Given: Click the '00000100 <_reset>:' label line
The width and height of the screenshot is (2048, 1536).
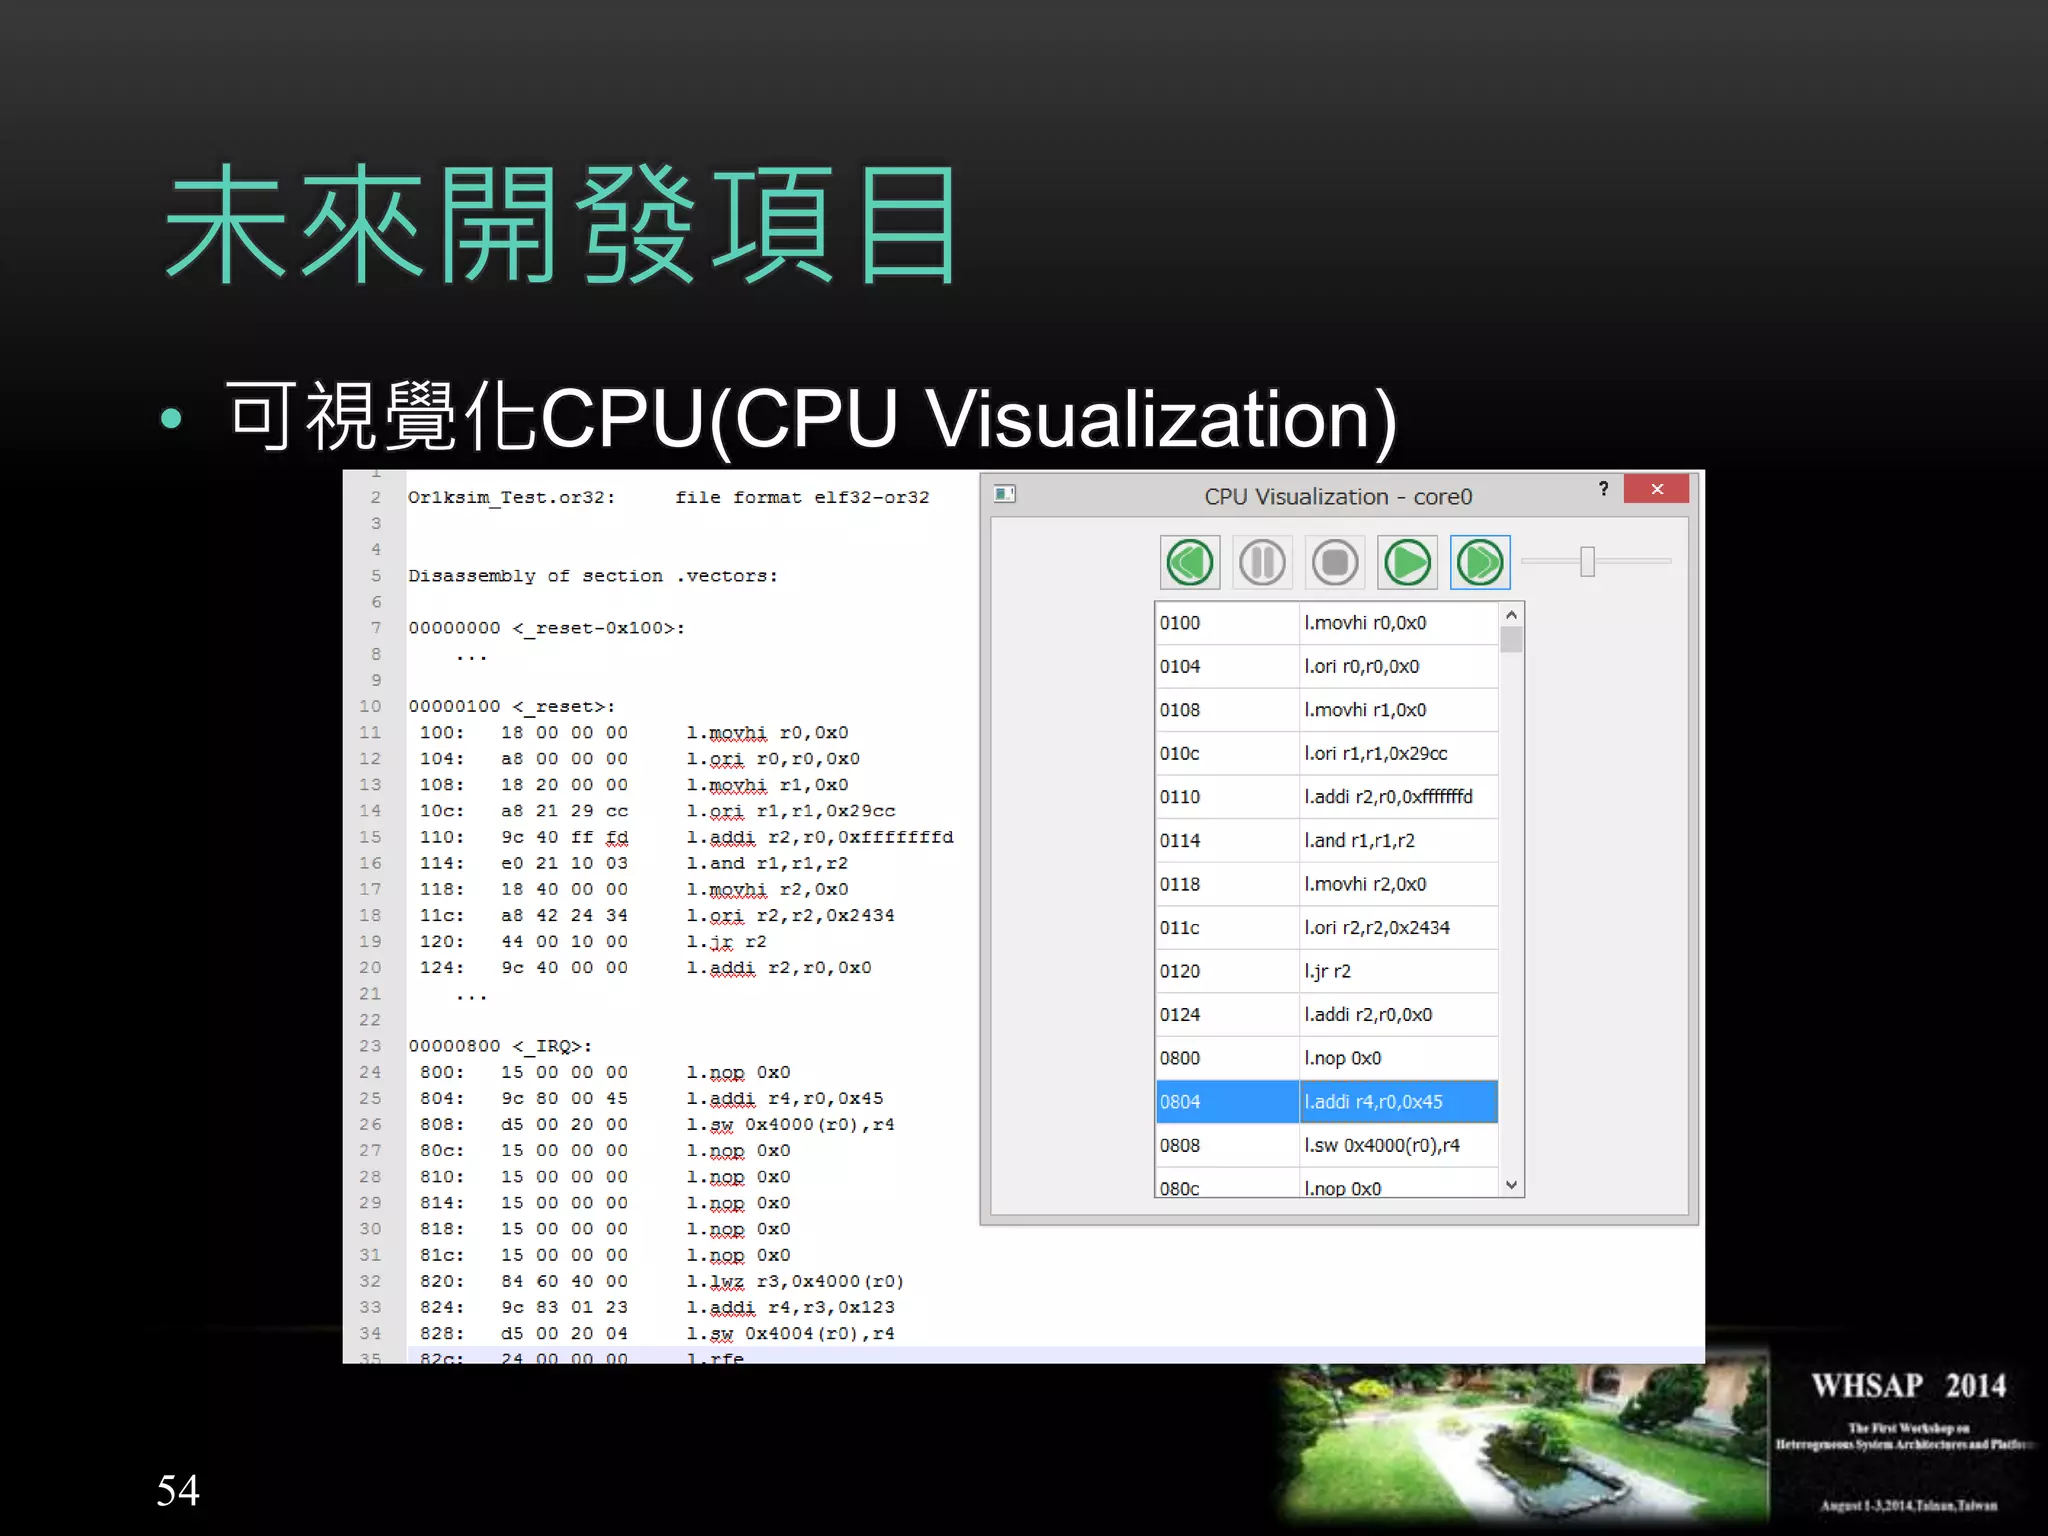Looking at the screenshot, I should tap(511, 707).
